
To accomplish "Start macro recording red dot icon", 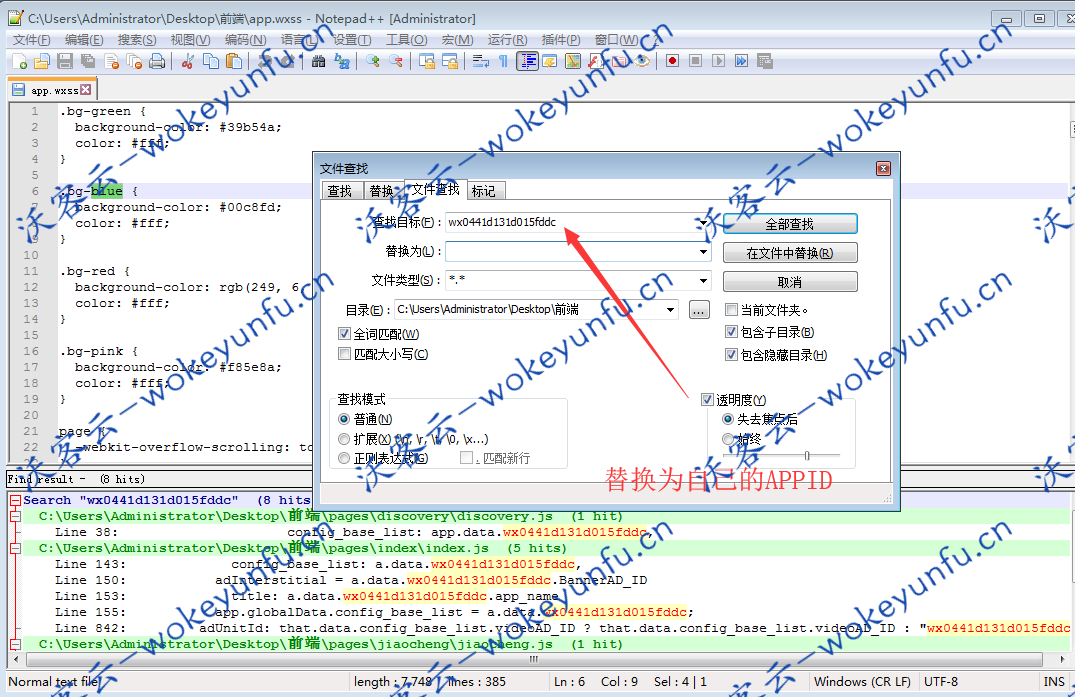I will pos(673,62).
